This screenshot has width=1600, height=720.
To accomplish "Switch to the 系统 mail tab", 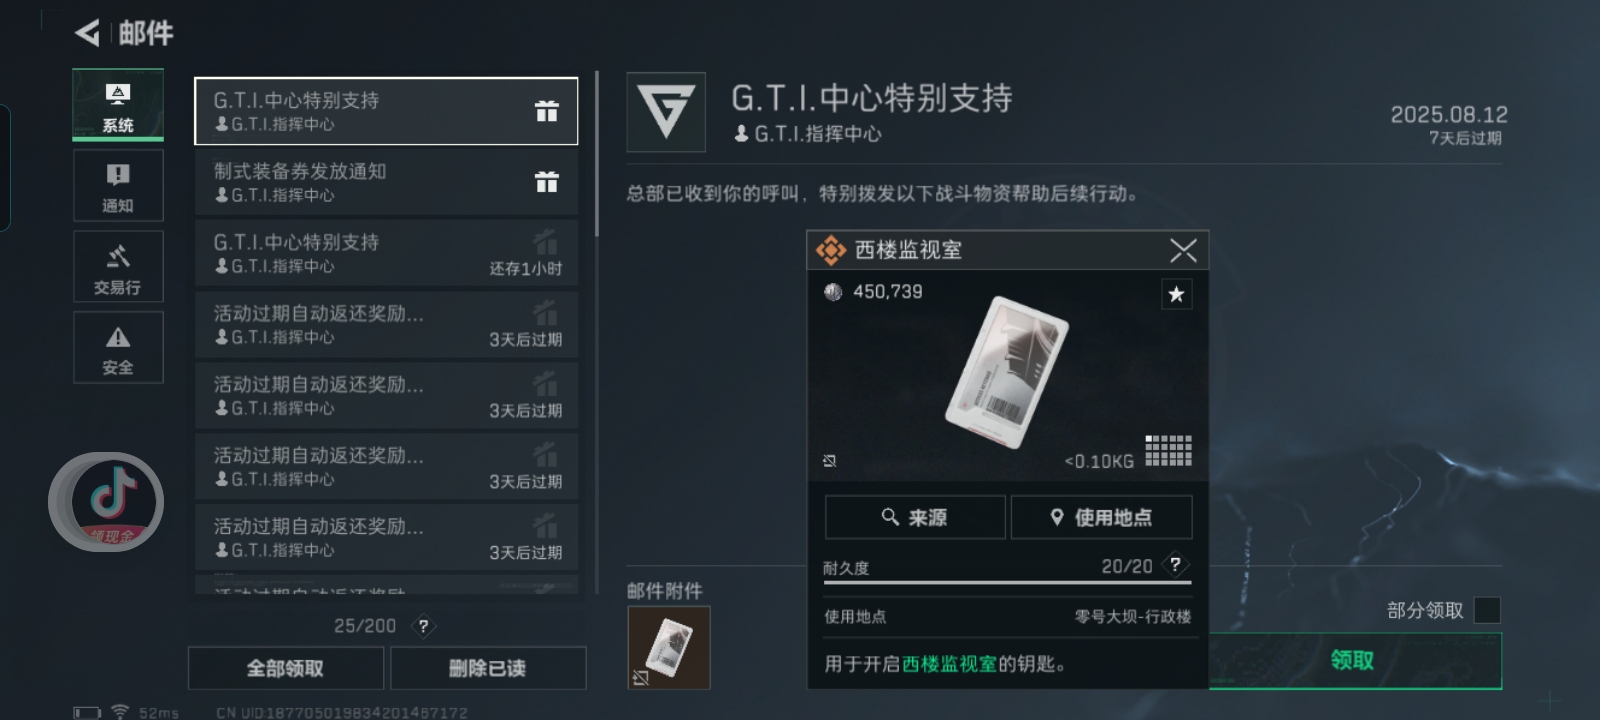I will point(118,105).
